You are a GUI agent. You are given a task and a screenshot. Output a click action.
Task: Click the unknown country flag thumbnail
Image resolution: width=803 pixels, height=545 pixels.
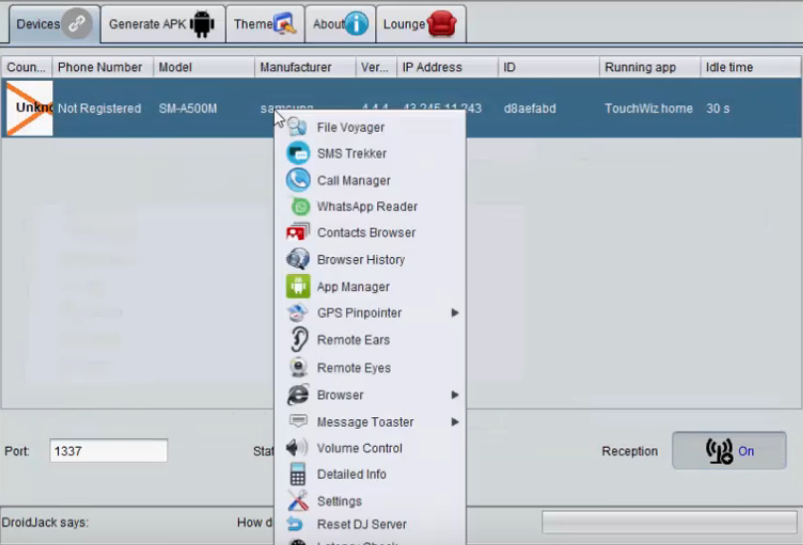[x=29, y=108]
